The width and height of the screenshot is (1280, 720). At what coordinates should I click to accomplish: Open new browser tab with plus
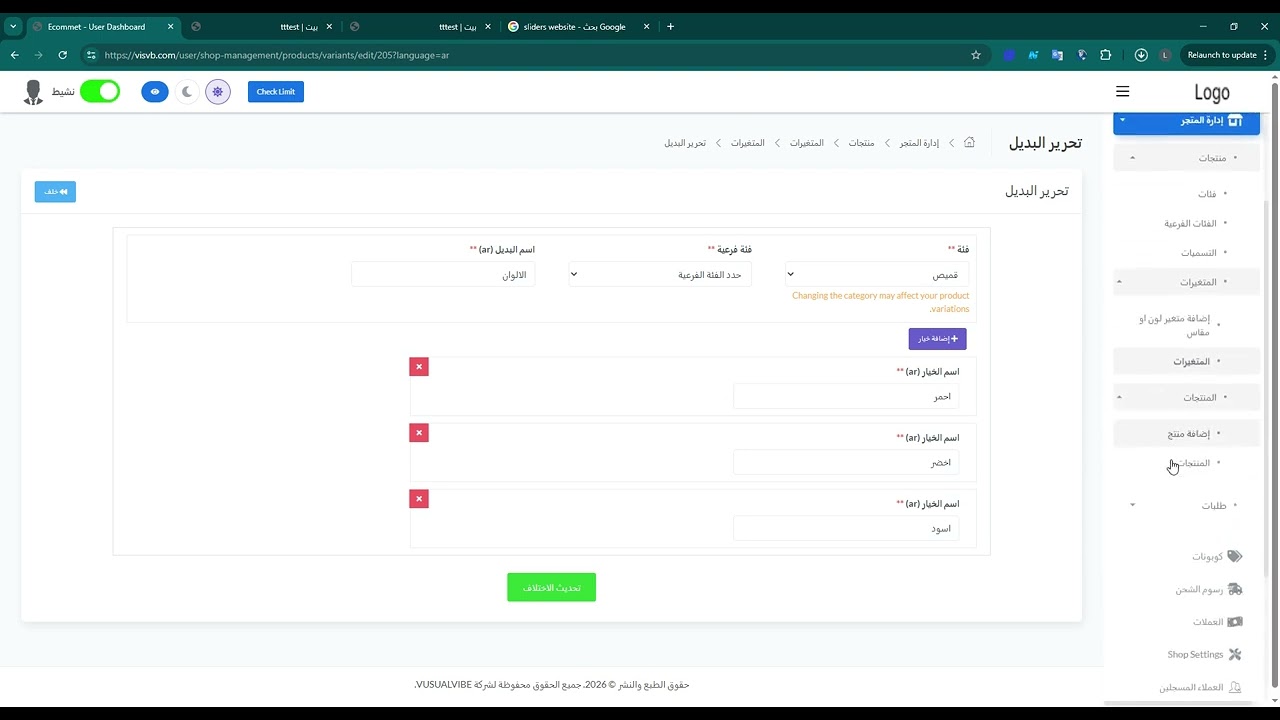[670, 27]
